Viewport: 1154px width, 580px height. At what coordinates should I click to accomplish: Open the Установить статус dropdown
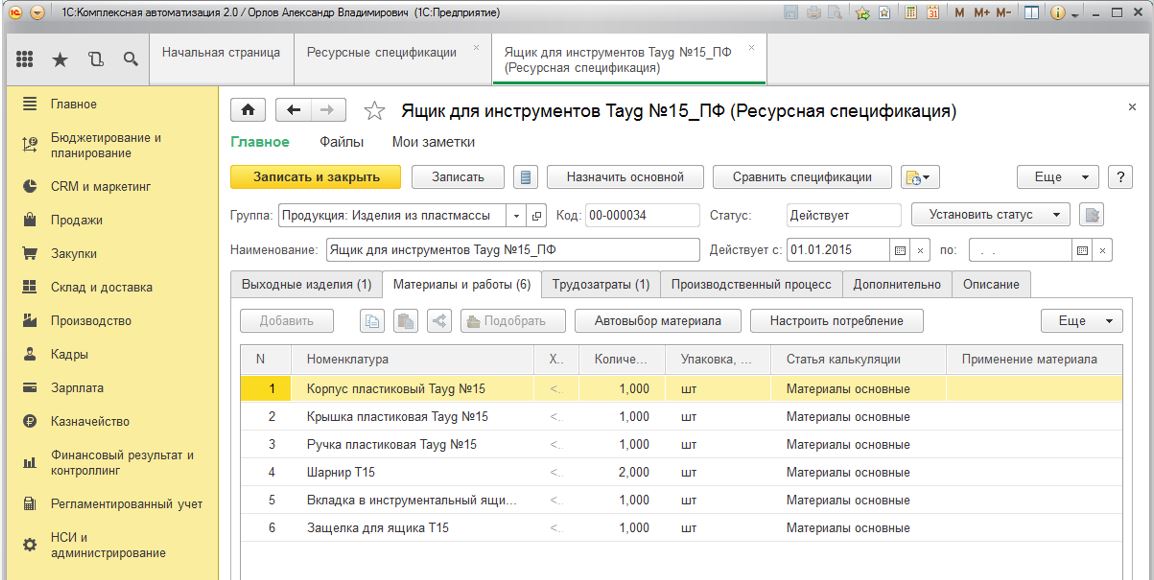click(x=991, y=215)
